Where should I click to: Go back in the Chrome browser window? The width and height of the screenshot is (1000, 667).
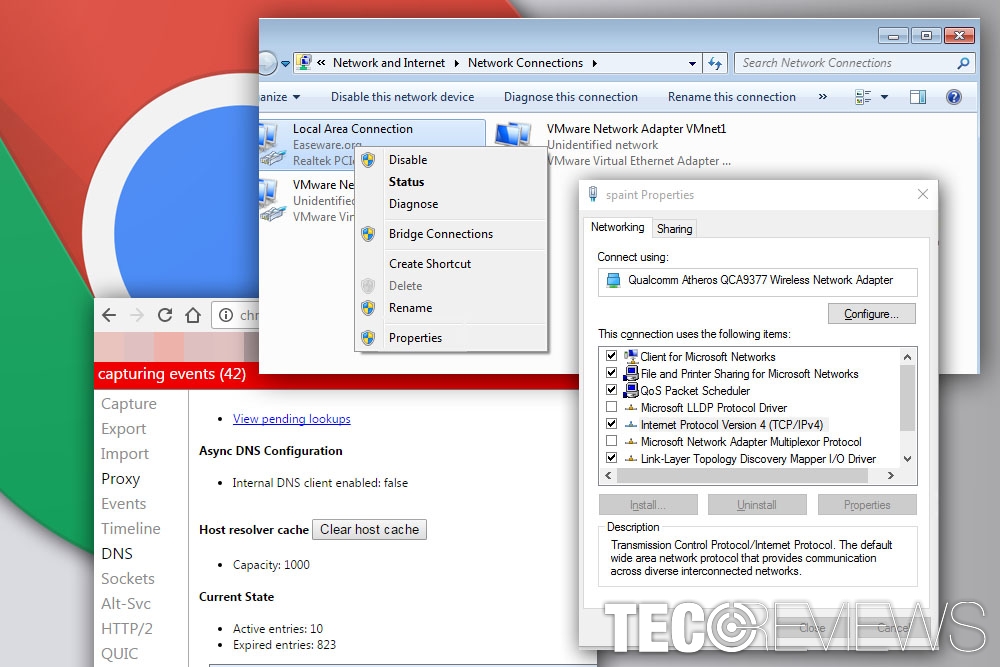(110, 315)
